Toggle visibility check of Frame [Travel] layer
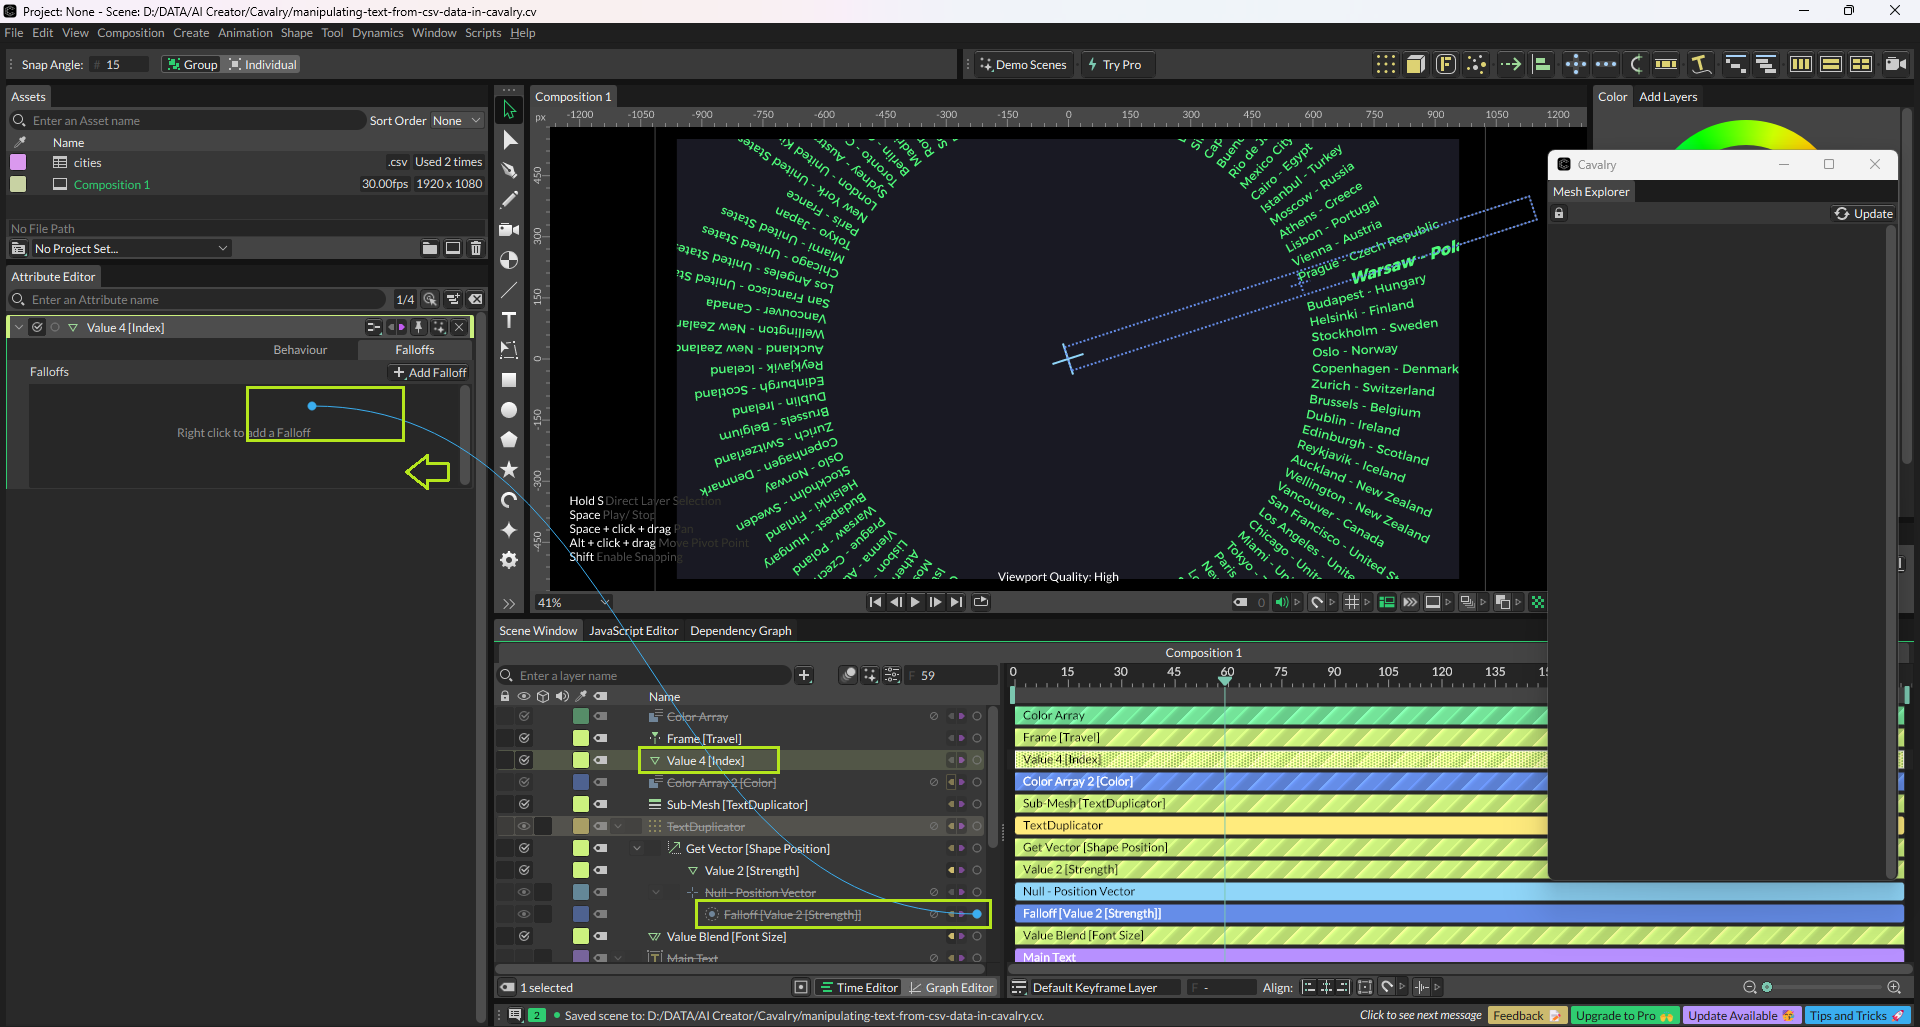1920x1027 pixels. click(524, 738)
